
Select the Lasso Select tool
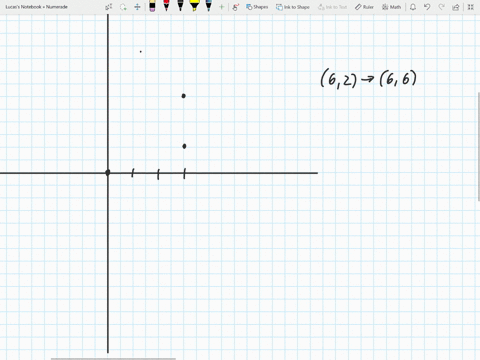123,7
